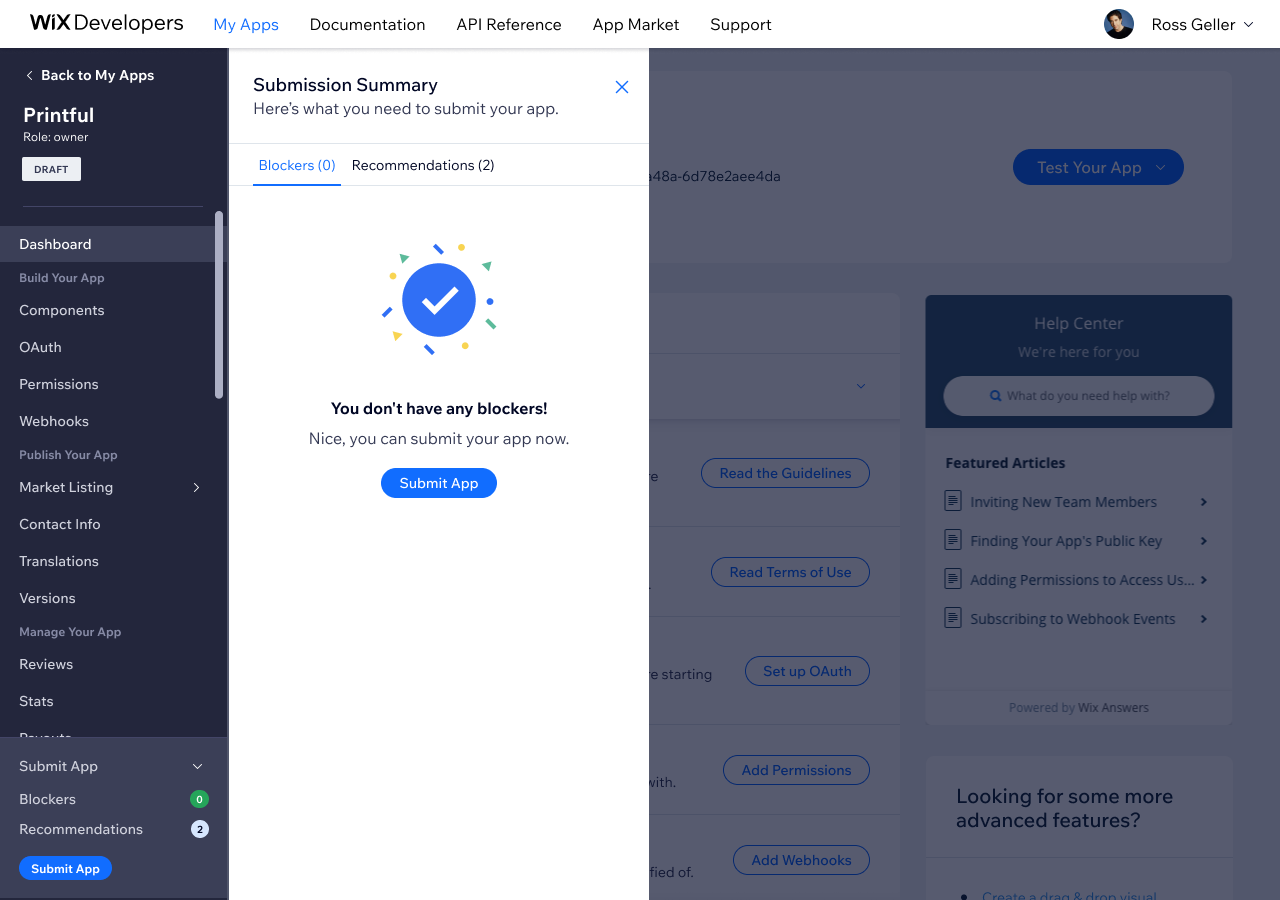
Task: Collapse the Submit App section chevron
Action: coord(197,767)
